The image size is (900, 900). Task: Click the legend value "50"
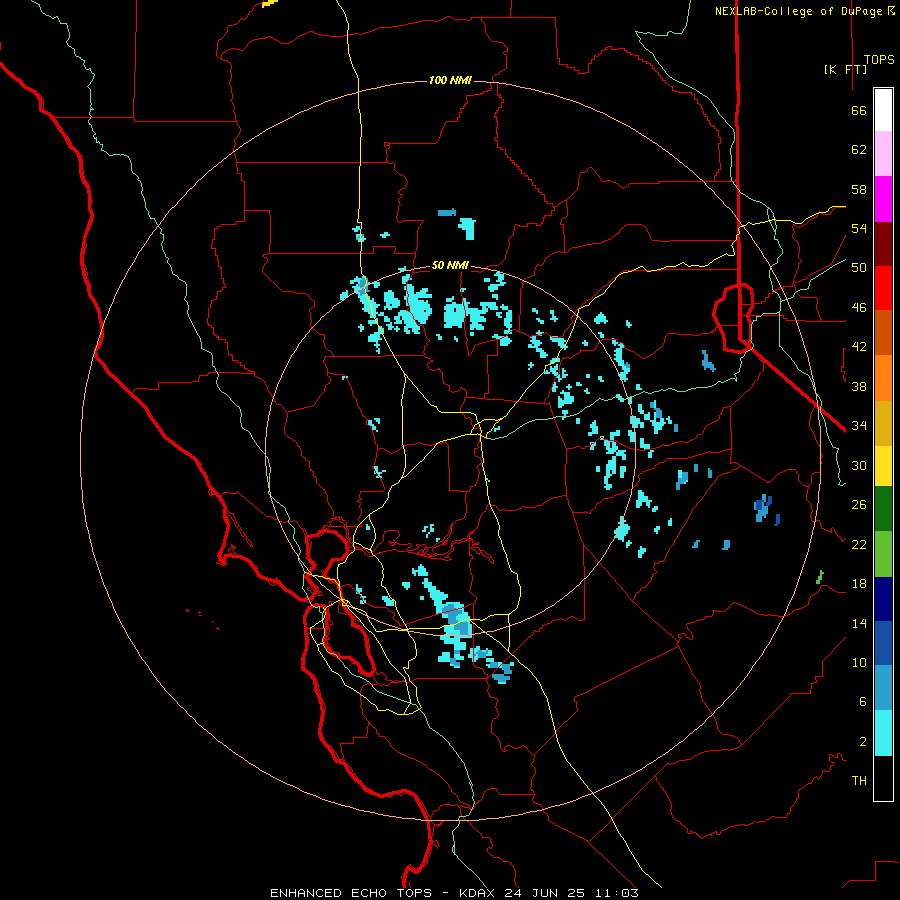tap(859, 267)
